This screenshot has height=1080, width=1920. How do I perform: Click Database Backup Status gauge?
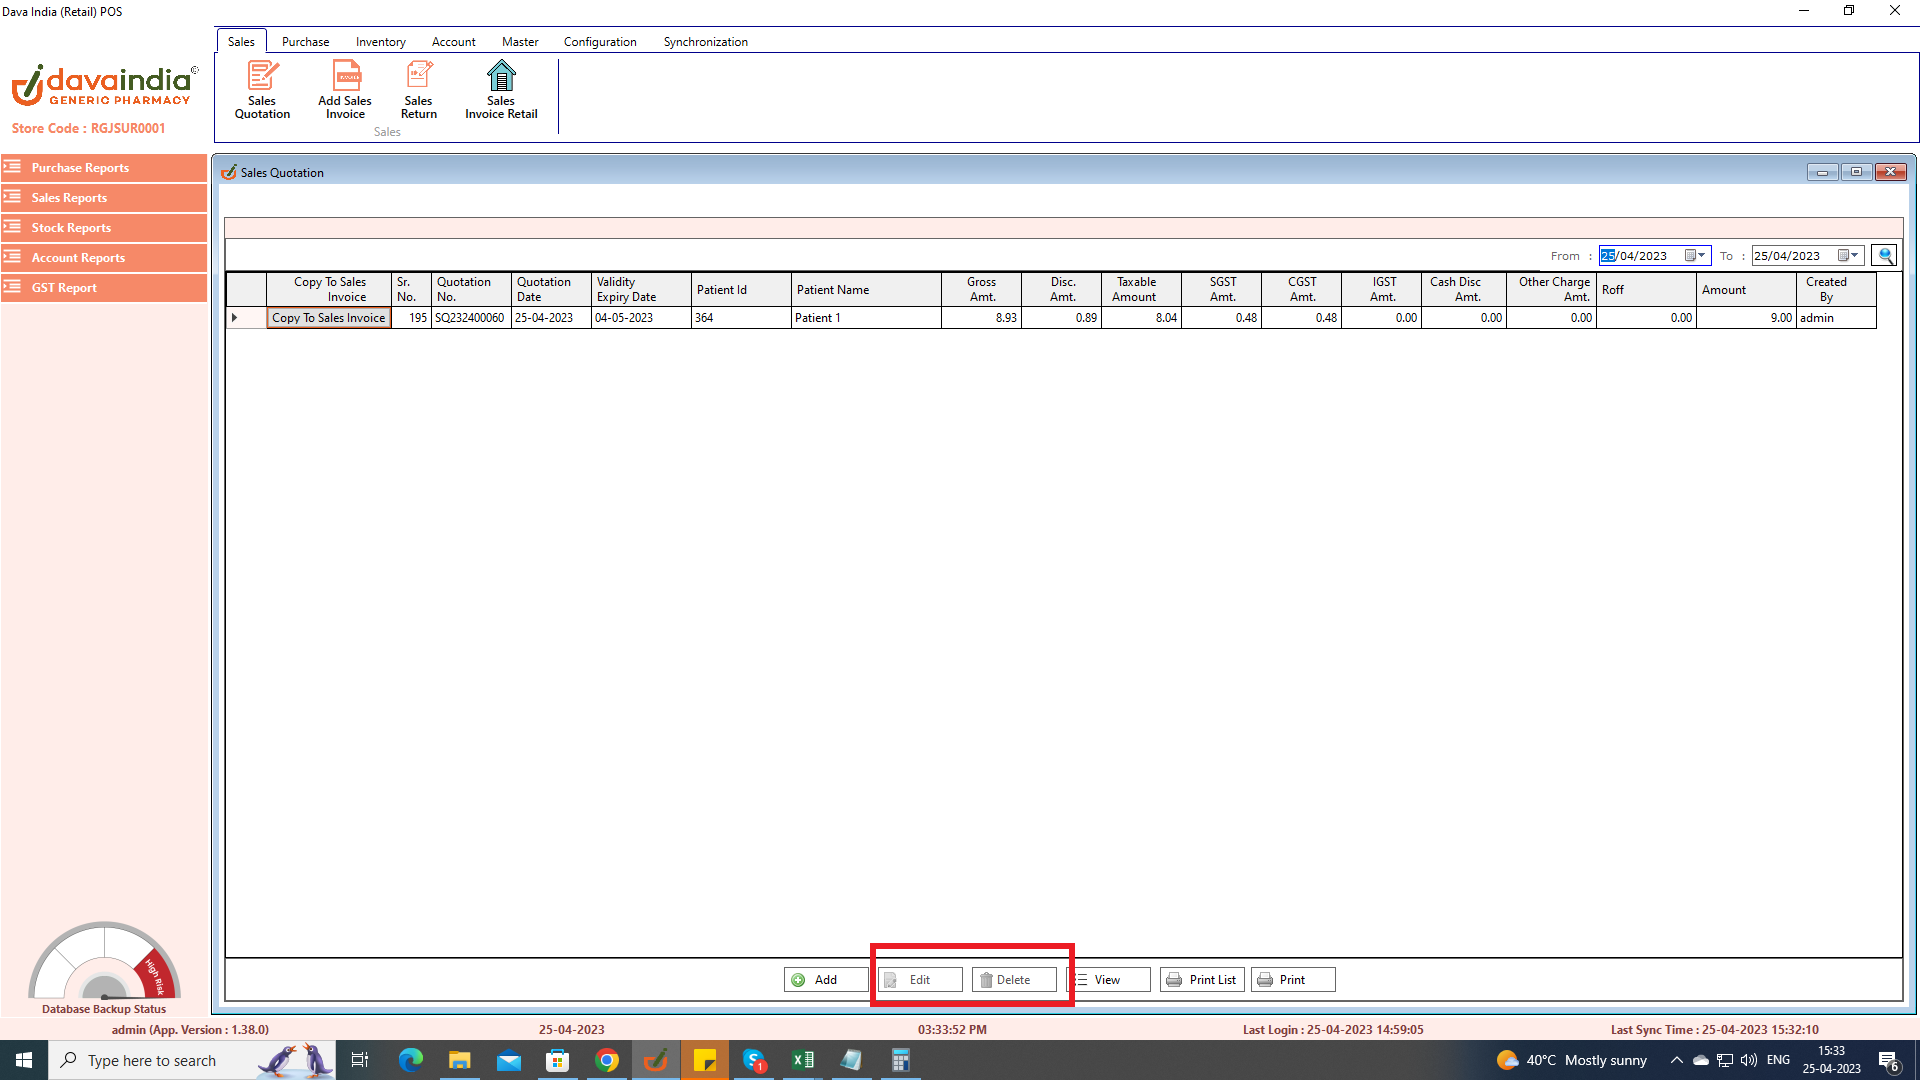(x=104, y=964)
